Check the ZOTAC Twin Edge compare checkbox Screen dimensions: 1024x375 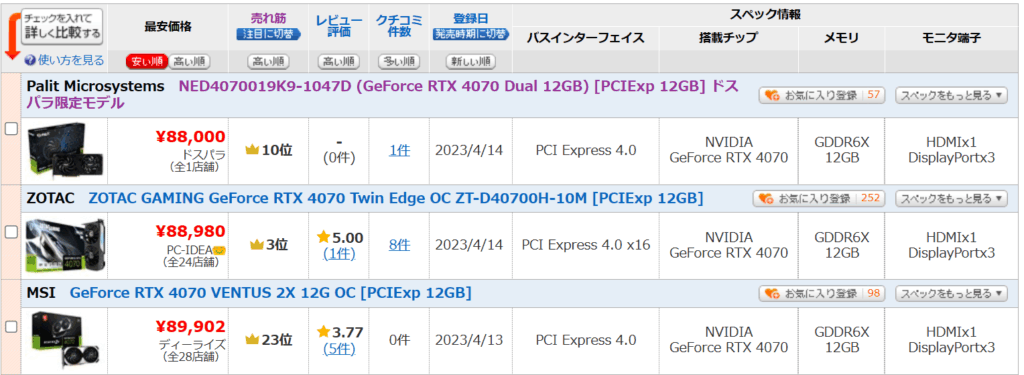[11, 231]
